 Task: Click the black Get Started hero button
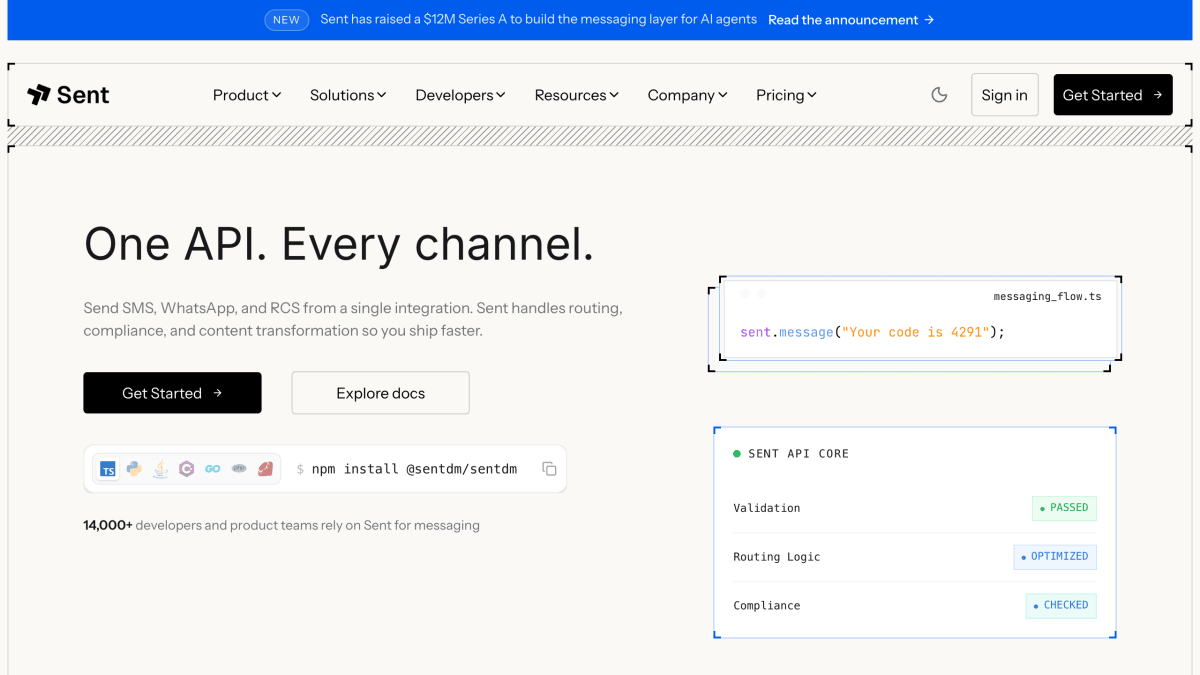172,393
